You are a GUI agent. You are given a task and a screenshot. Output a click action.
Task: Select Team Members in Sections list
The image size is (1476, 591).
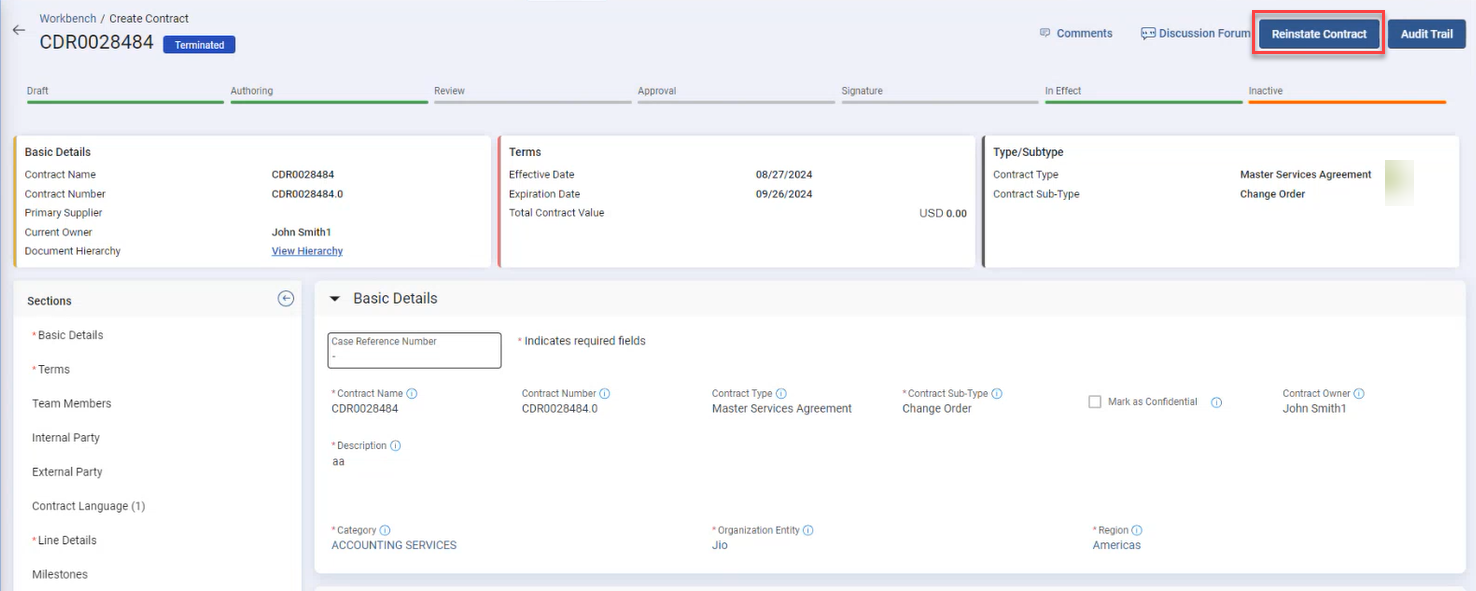pos(72,404)
